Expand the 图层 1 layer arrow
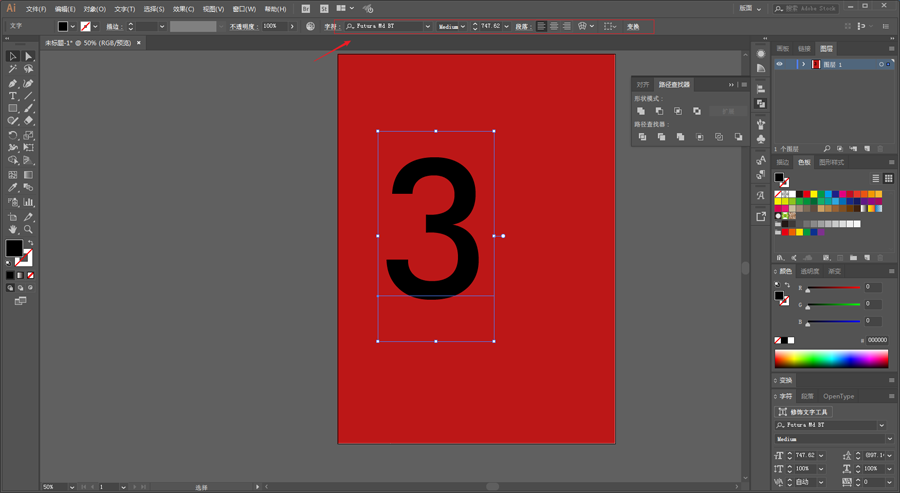Screen dimensions: 900x493 coord(804,64)
